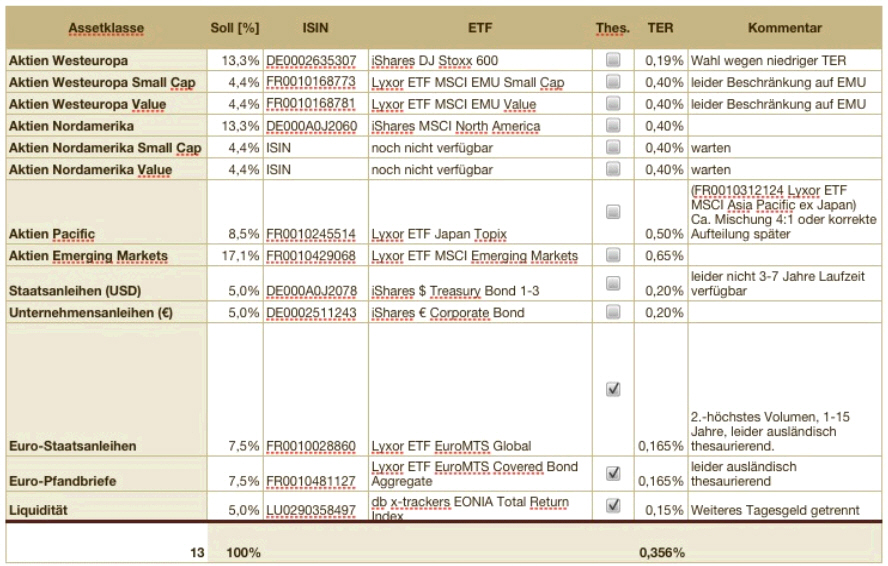Click ETF cell 'Lyxor ETF EuroMTS Global'
The width and height of the screenshot is (888, 566).
[480, 390]
